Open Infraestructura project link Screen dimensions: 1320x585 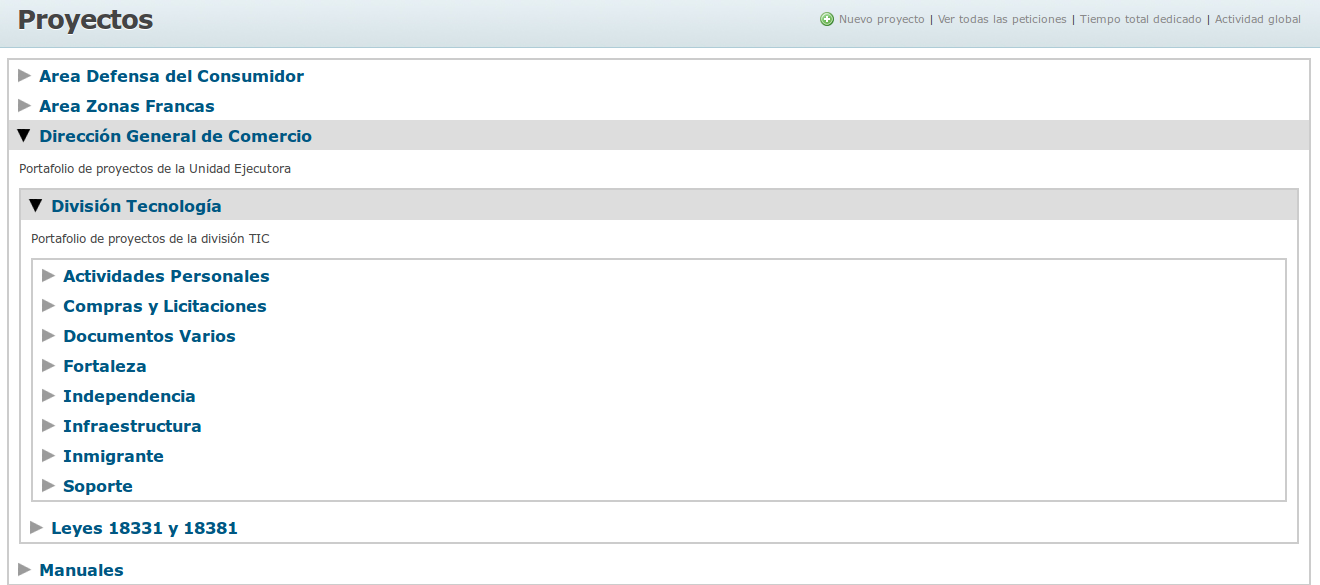click(x=133, y=426)
